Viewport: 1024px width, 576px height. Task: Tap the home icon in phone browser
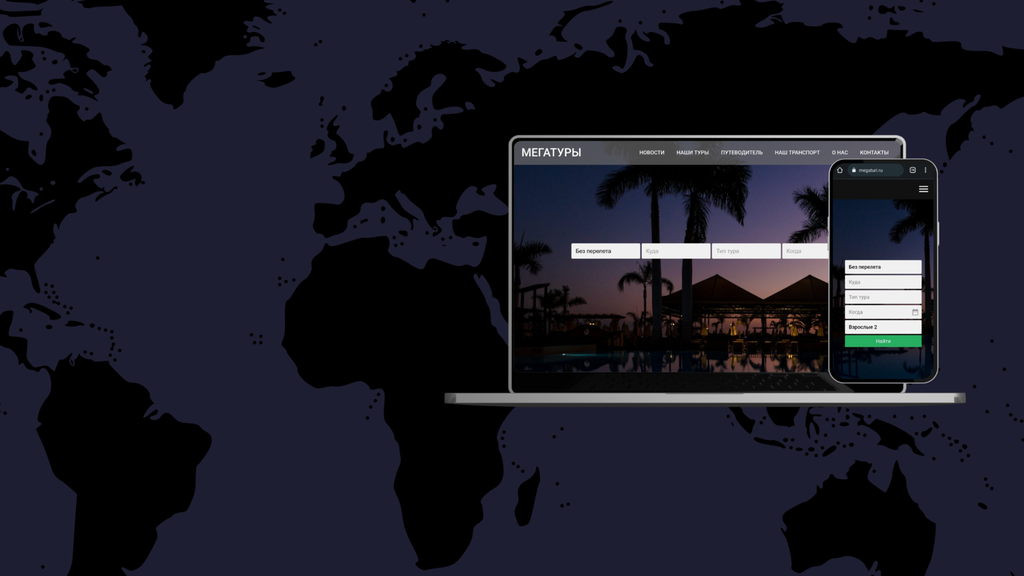coord(840,170)
